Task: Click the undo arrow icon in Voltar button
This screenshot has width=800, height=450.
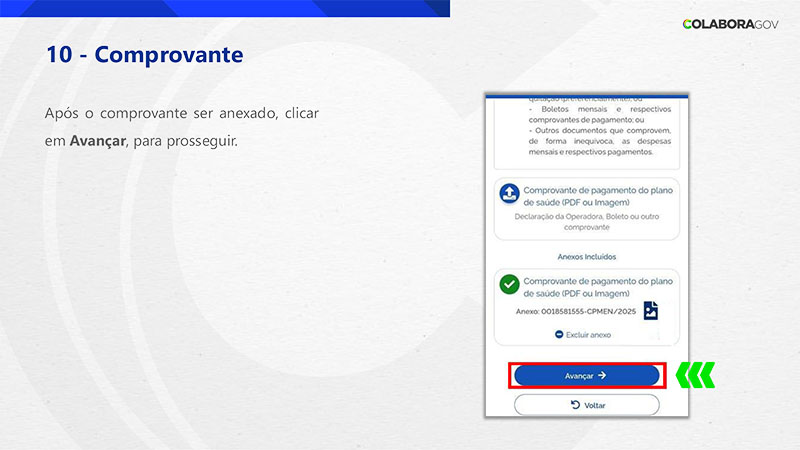Action: pos(574,405)
